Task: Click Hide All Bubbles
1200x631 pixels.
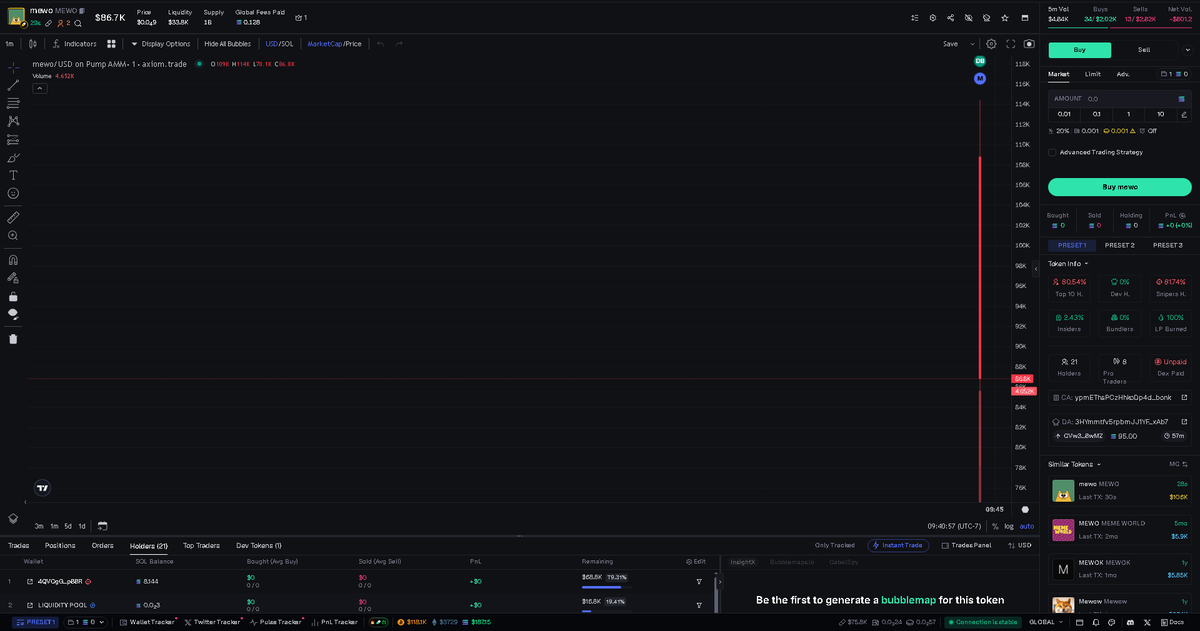Action: coord(227,44)
